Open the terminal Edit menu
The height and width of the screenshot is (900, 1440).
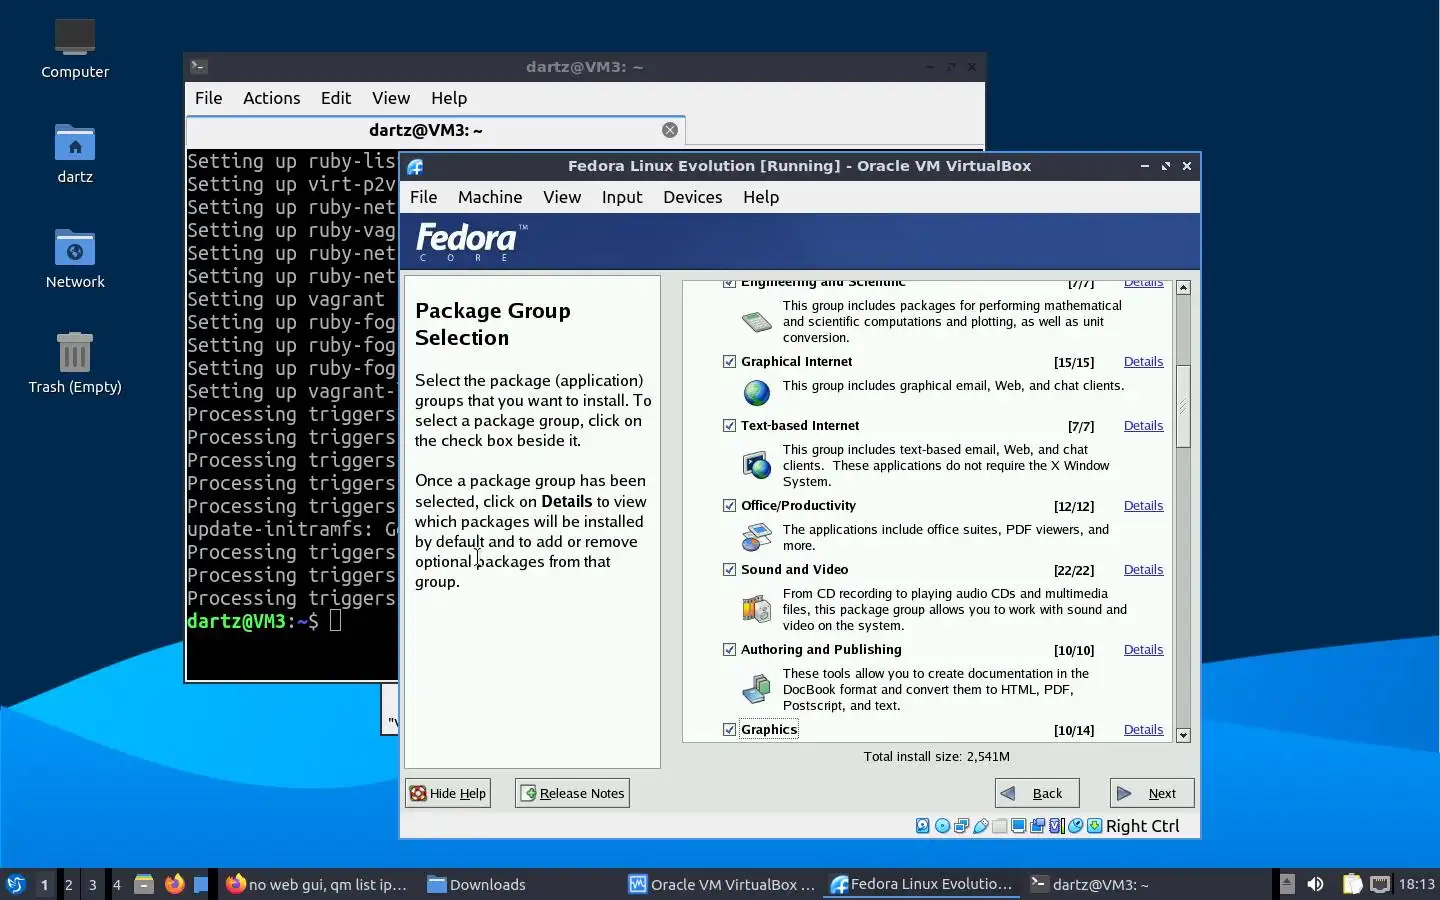pos(336,98)
